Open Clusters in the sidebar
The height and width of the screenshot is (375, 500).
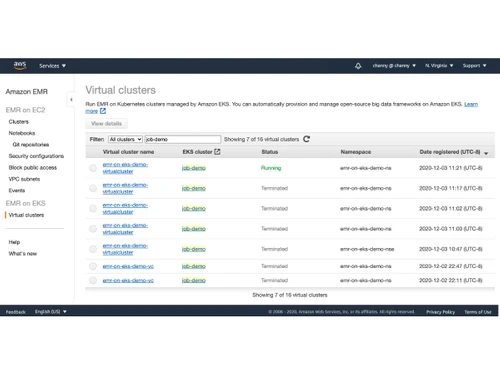(x=19, y=122)
